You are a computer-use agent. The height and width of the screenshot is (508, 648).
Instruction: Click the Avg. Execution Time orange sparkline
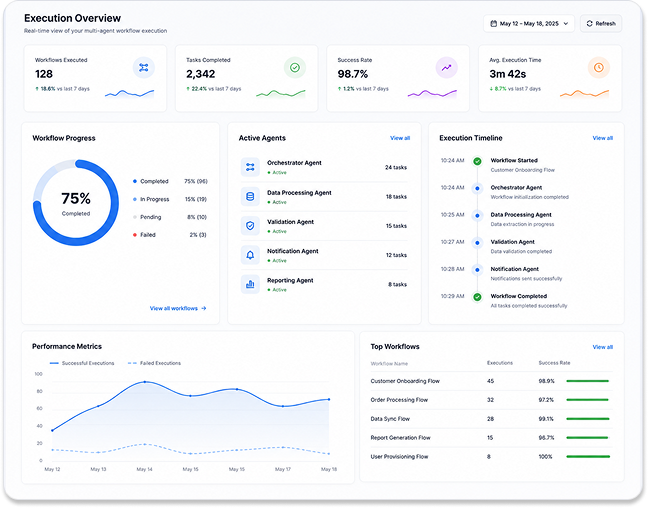(x=584, y=94)
